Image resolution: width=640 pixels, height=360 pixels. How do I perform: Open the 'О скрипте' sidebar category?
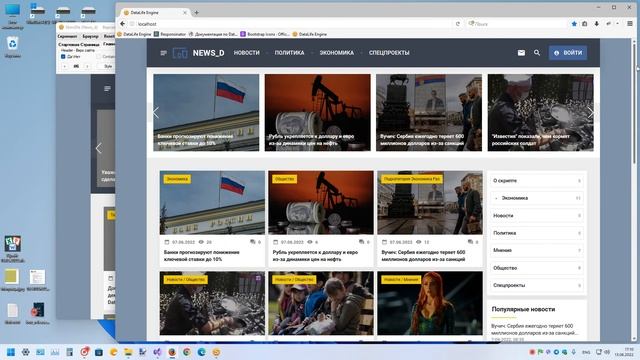click(537, 180)
